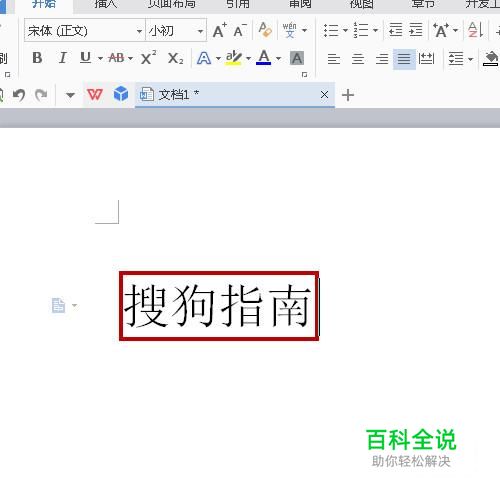Toggle bold formatting
Viewport: 500px width, 500px height.
(x=37, y=58)
